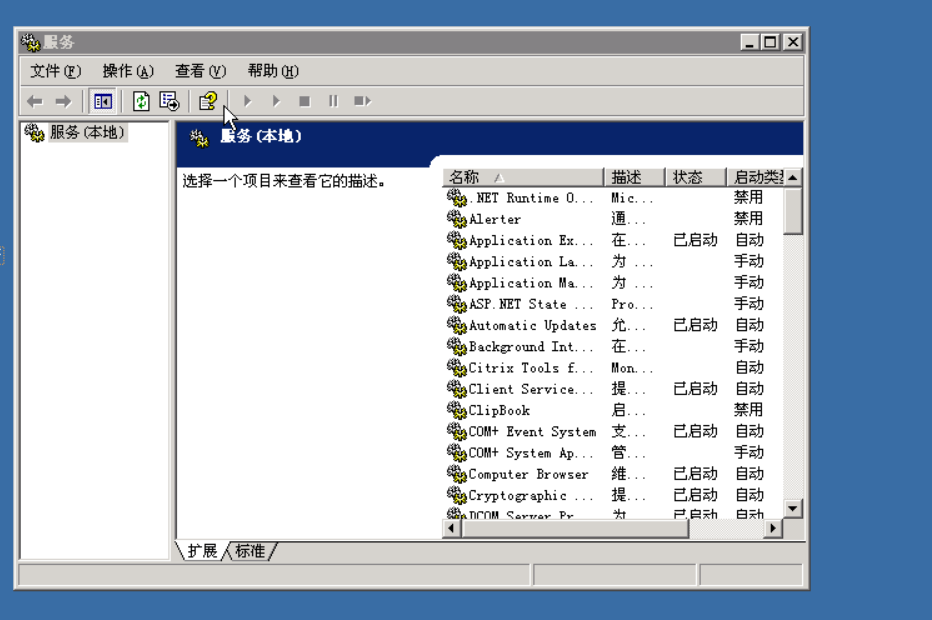This screenshot has width=932, height=620.
Task: Click 已启动 status of Application Ex...
Action: (695, 240)
